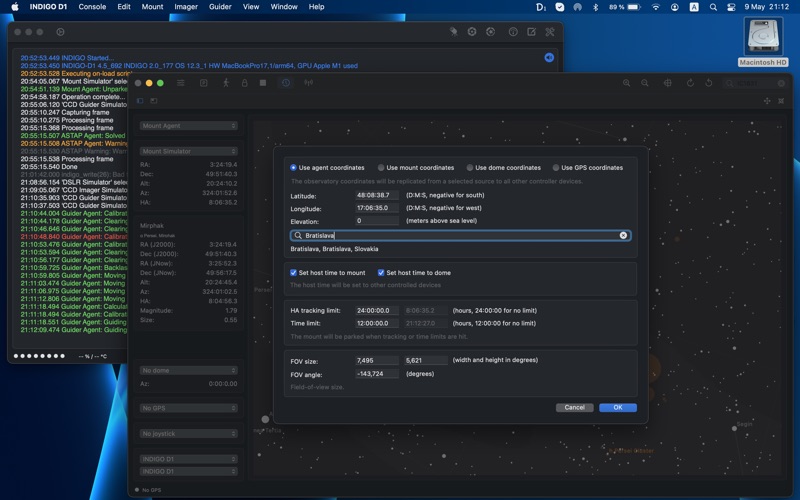Viewport: 800px width, 500px height.
Task: Expand the No dome selector
Action: [189, 370]
